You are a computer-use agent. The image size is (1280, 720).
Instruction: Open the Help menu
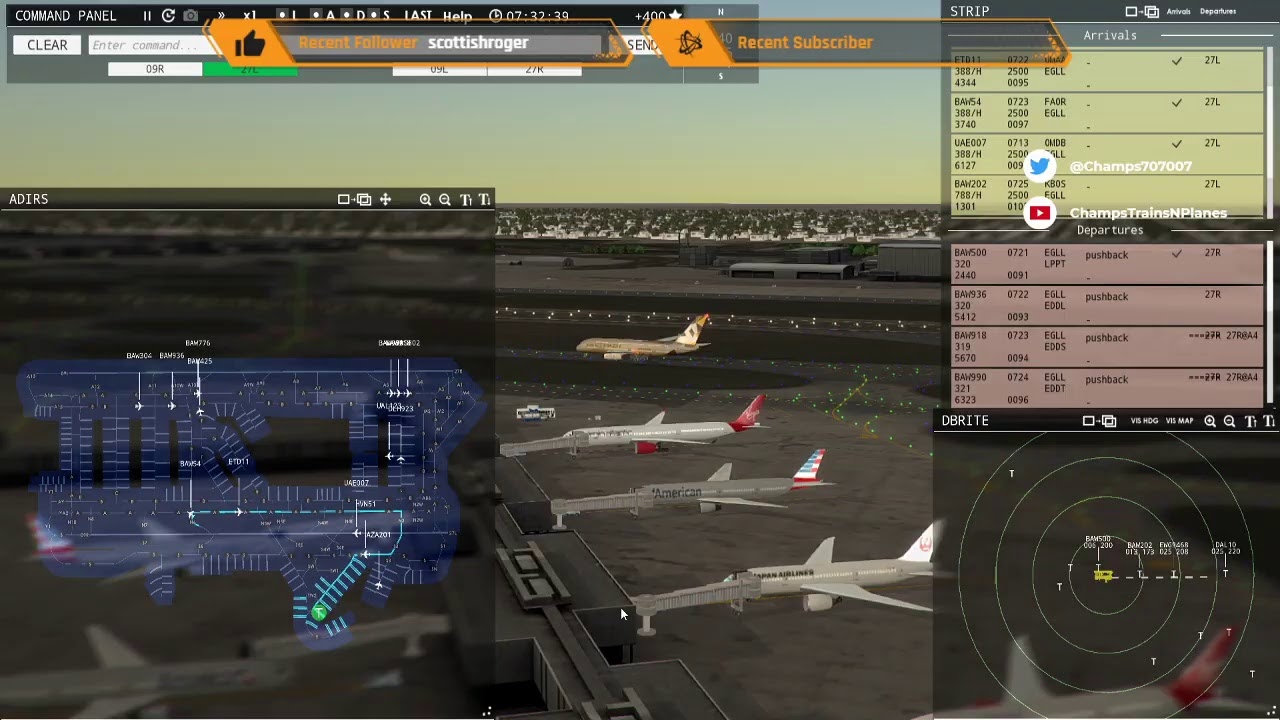(457, 16)
